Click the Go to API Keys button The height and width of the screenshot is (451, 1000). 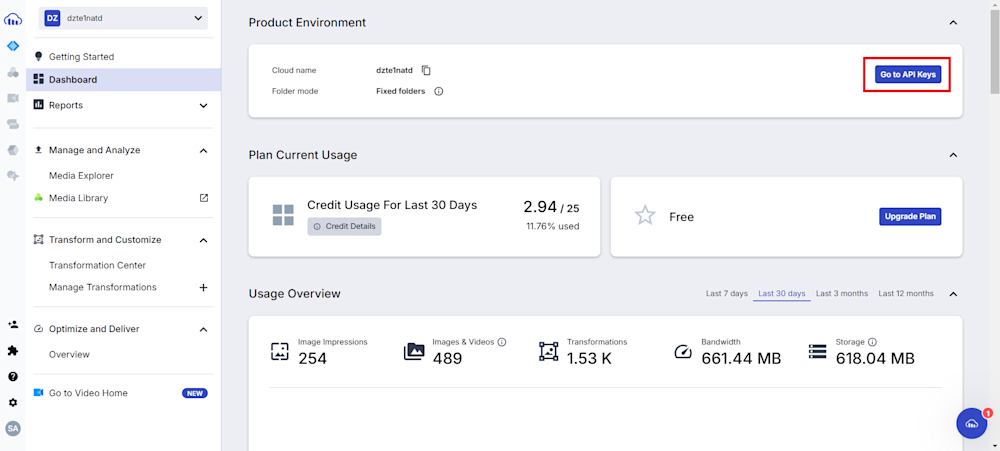[909, 75]
